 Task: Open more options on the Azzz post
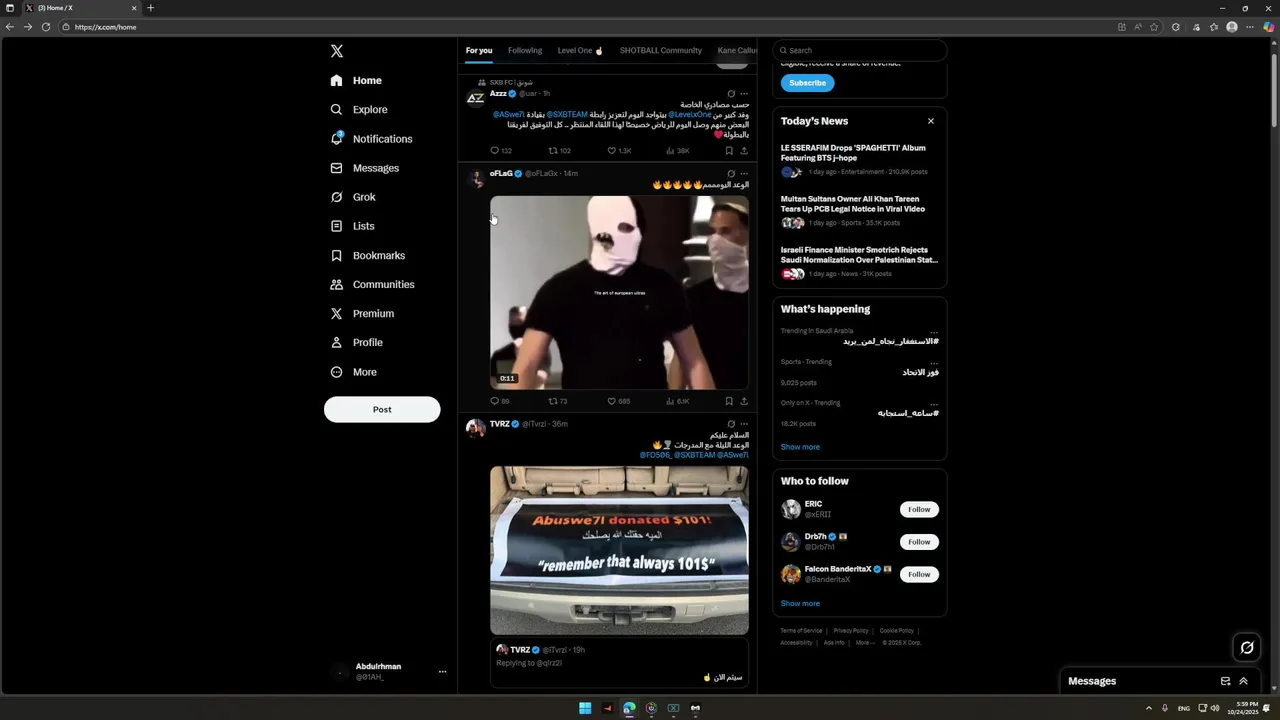(744, 94)
